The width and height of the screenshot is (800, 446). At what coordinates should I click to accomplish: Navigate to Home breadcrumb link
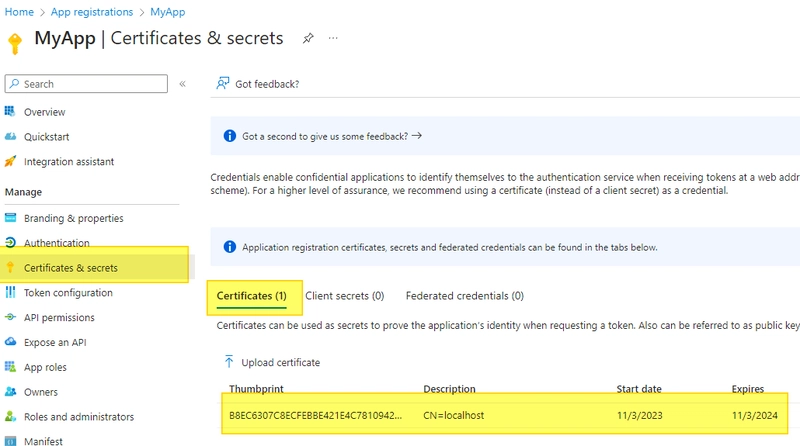tap(19, 12)
